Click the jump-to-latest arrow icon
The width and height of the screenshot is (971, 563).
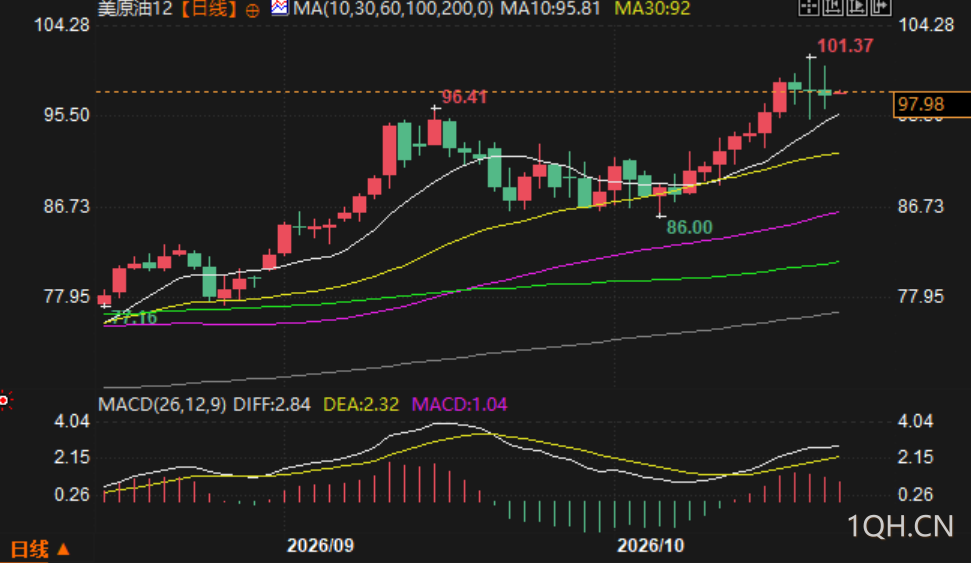pyautogui.click(x=881, y=7)
